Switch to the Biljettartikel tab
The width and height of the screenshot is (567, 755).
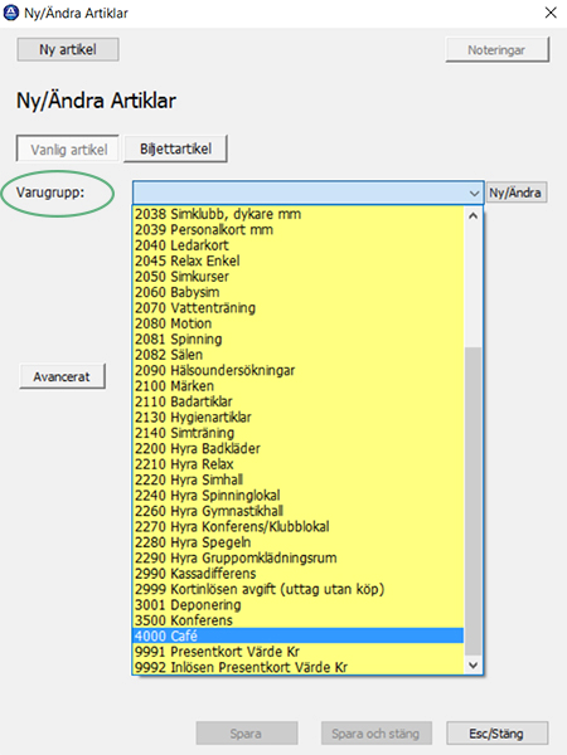click(176, 149)
